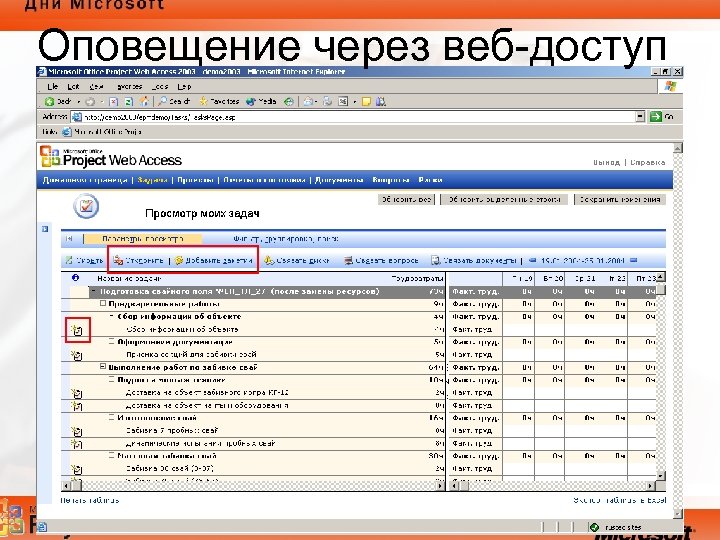The height and width of the screenshot is (540, 720).
Task: Click the green Go arrow button
Action: point(655,117)
